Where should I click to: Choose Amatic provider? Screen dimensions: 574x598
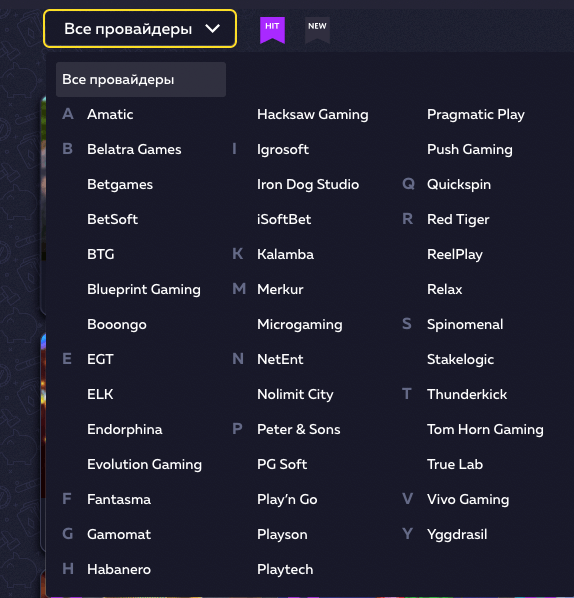pyautogui.click(x=110, y=114)
